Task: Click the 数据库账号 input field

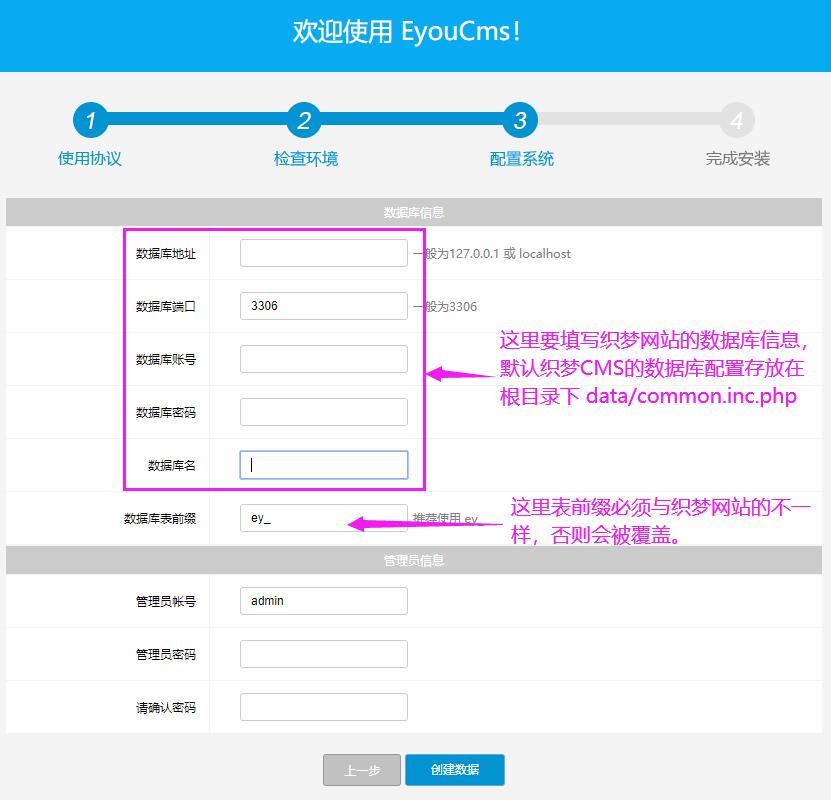Action: click(x=322, y=358)
